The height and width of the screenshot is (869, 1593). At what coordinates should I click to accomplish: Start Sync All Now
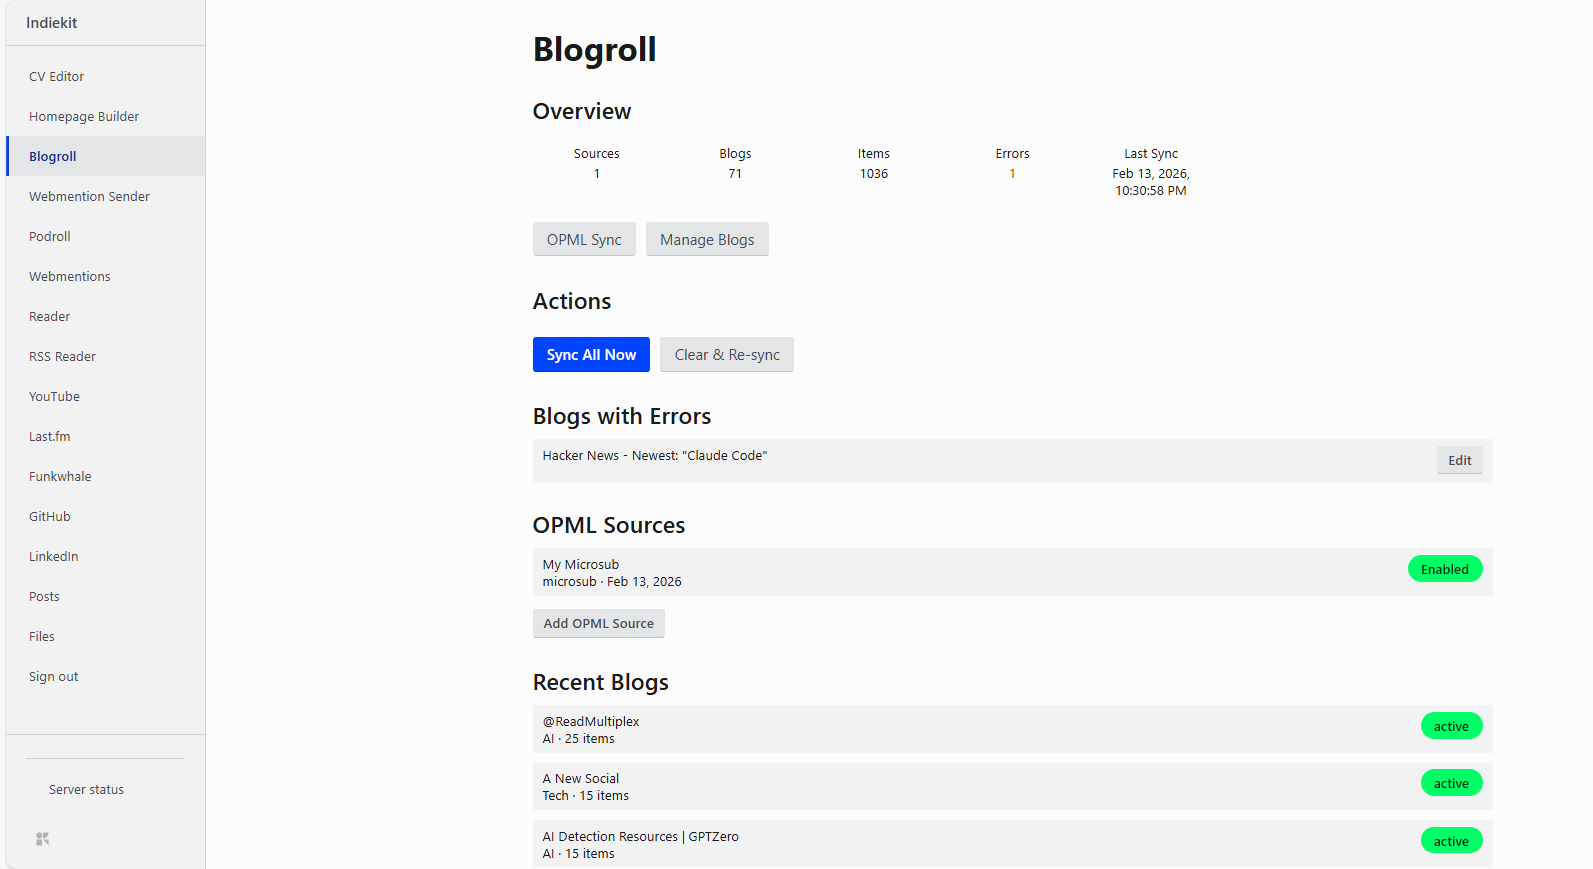click(x=591, y=355)
